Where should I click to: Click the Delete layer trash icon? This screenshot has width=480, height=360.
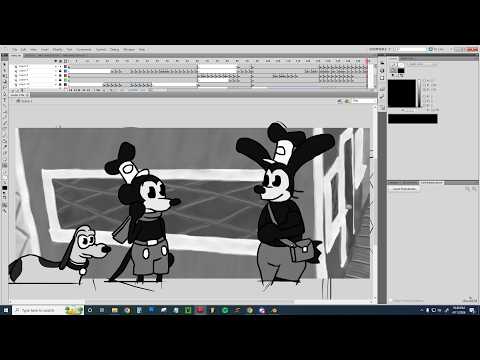[22, 91]
